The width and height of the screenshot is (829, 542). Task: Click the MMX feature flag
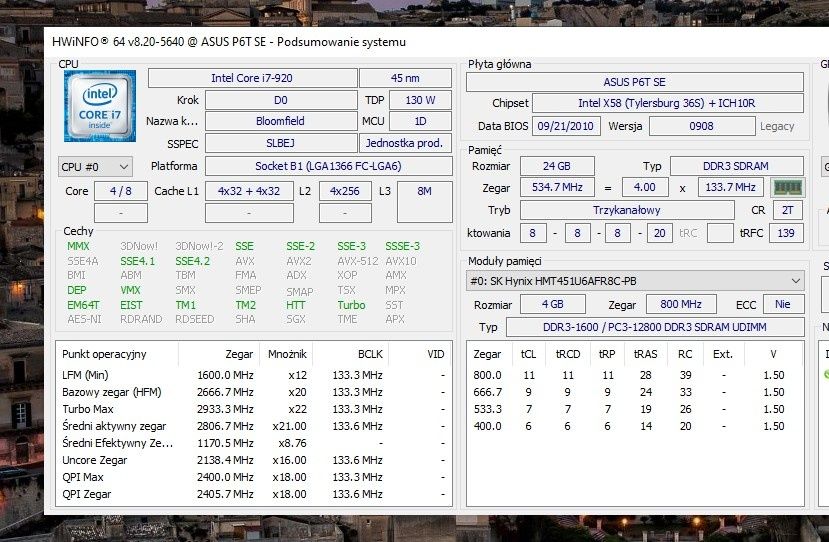point(78,246)
